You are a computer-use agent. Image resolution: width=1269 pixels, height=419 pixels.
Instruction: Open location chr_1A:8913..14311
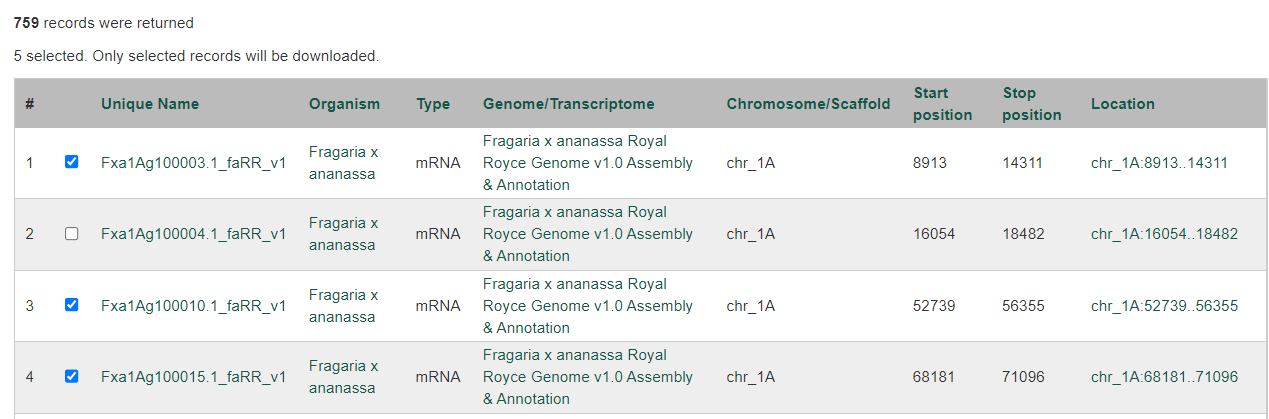[x=1159, y=163]
